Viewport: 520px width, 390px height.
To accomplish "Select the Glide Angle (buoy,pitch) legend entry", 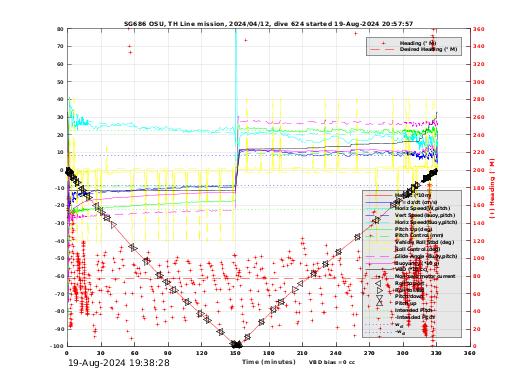I will pyautogui.click(x=426, y=256).
